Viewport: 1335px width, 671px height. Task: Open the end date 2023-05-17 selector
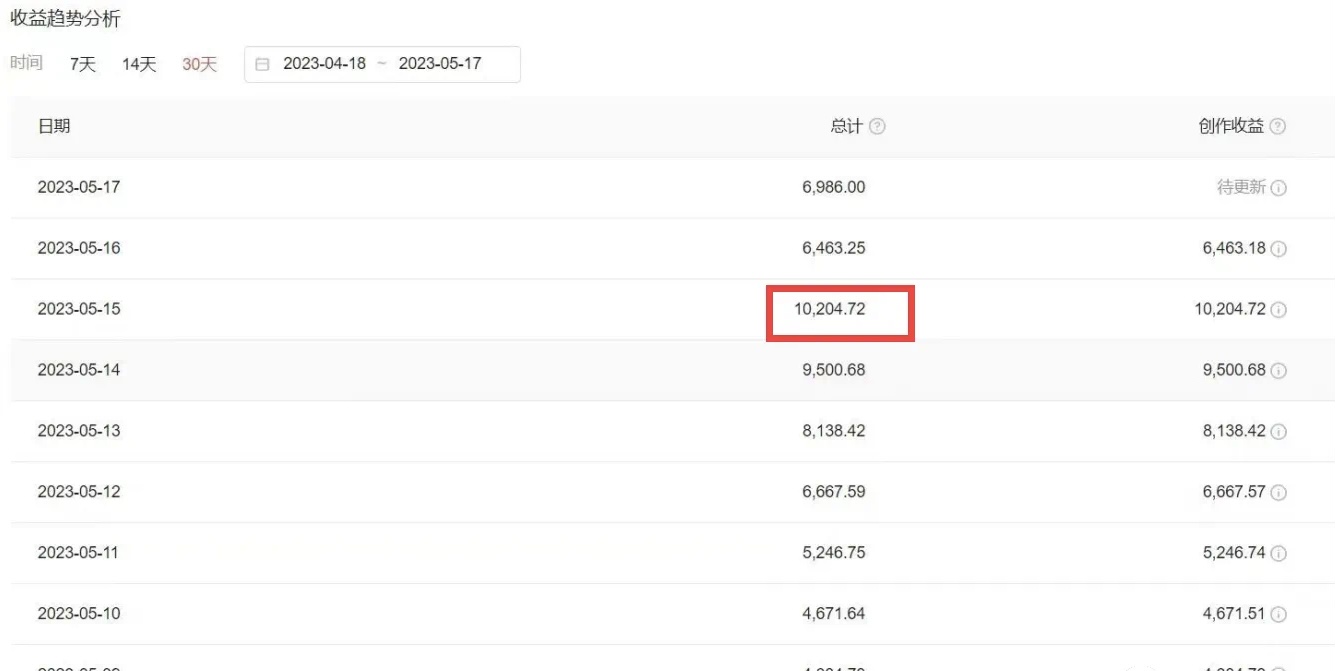pos(441,63)
